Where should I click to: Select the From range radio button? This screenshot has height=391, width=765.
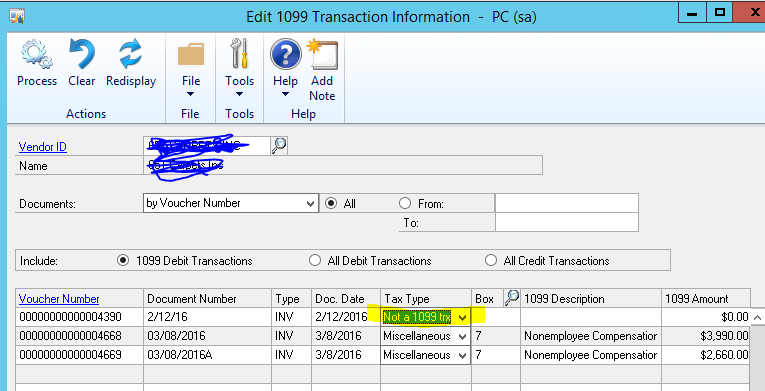[405, 203]
